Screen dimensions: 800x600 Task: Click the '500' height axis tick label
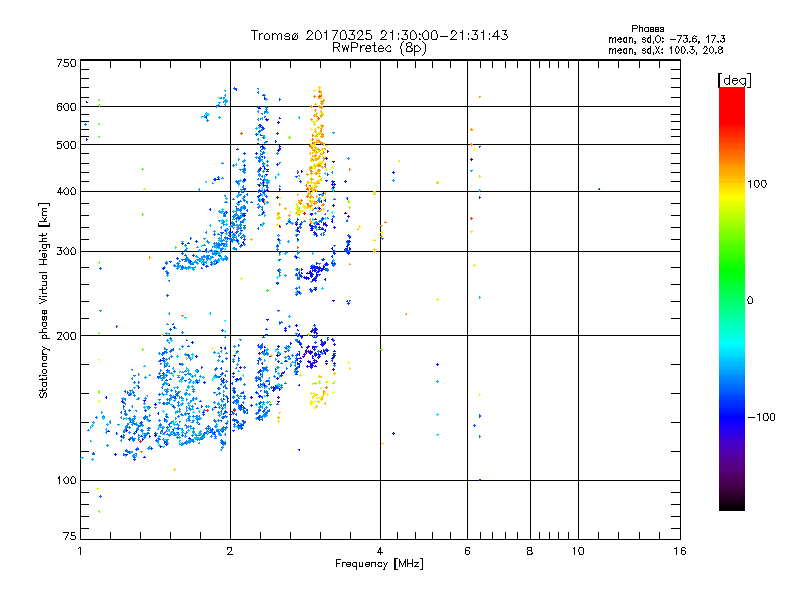click(66, 145)
